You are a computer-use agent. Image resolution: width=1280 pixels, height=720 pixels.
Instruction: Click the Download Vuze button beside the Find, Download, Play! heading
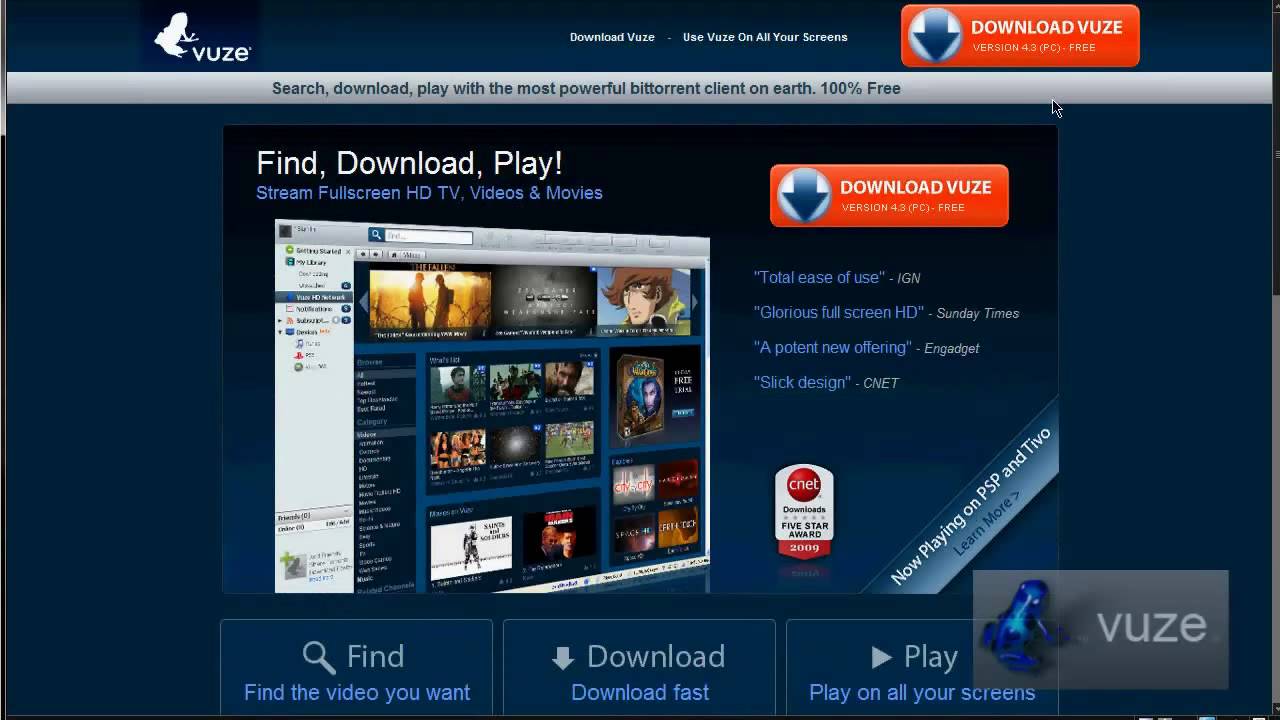tap(889, 195)
